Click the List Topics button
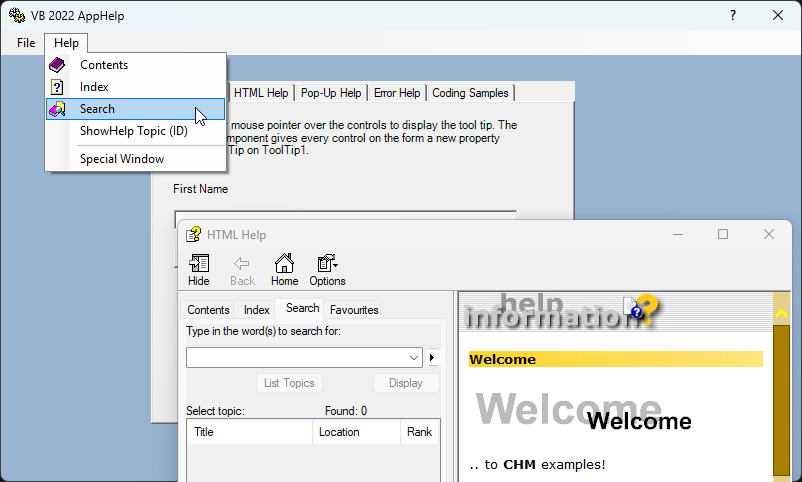This screenshot has width=802, height=482. 289,383
